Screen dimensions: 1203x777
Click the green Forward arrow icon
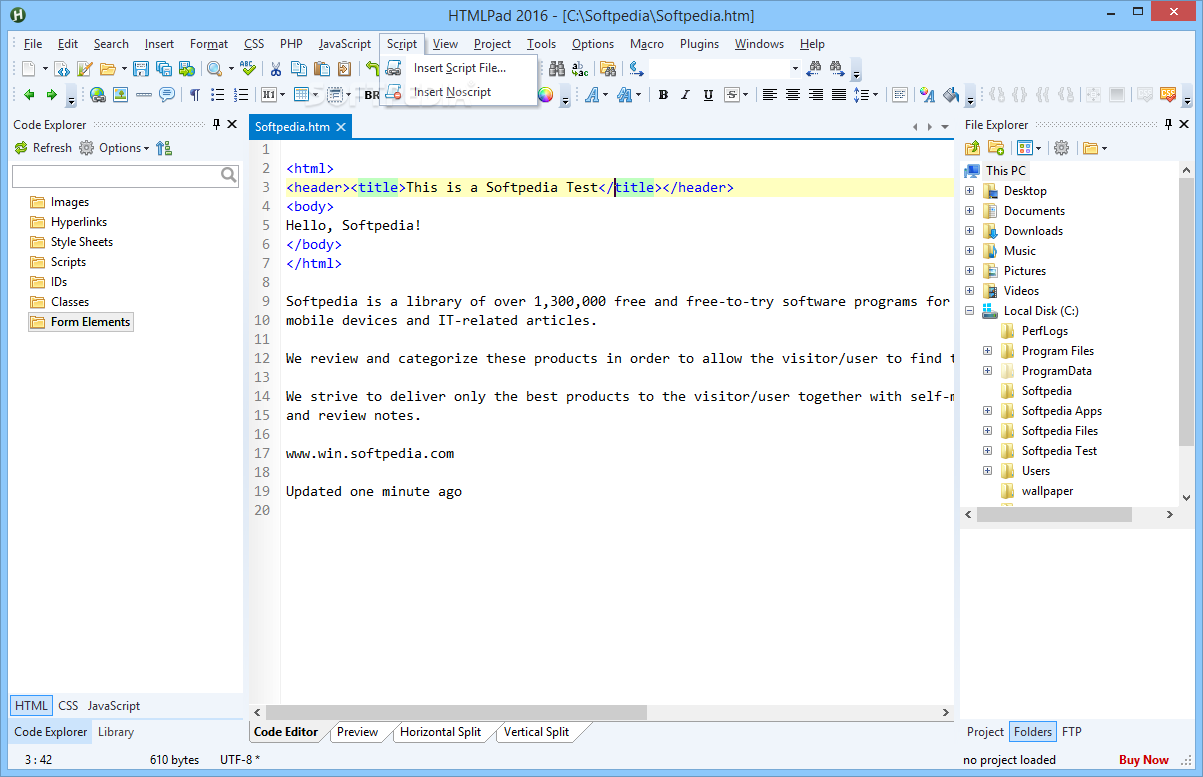[x=51, y=95]
